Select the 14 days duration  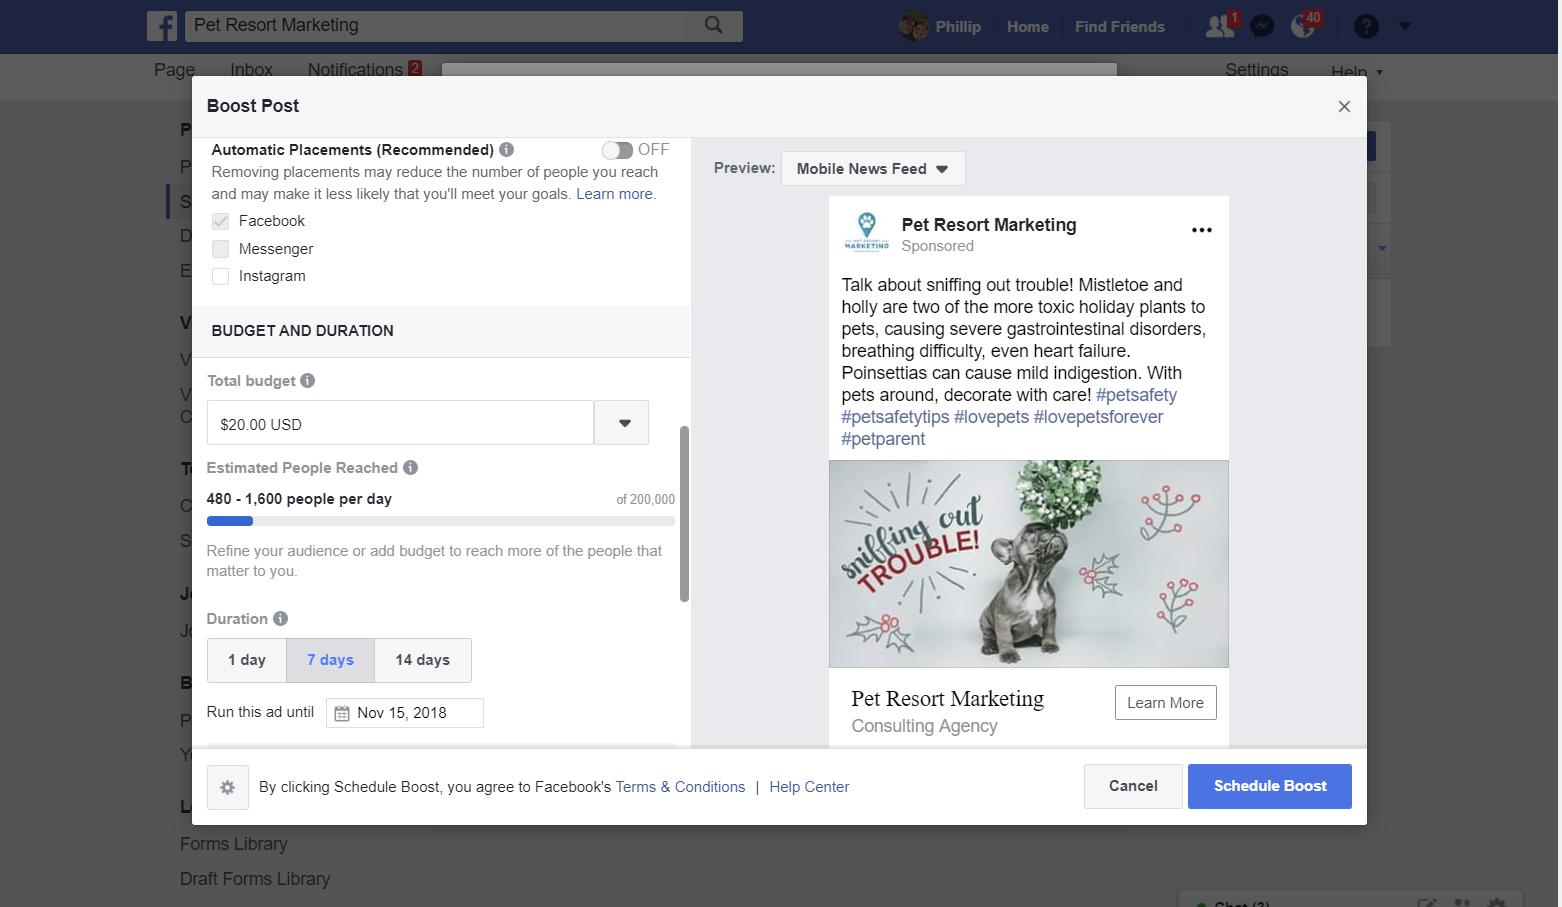[x=423, y=660]
